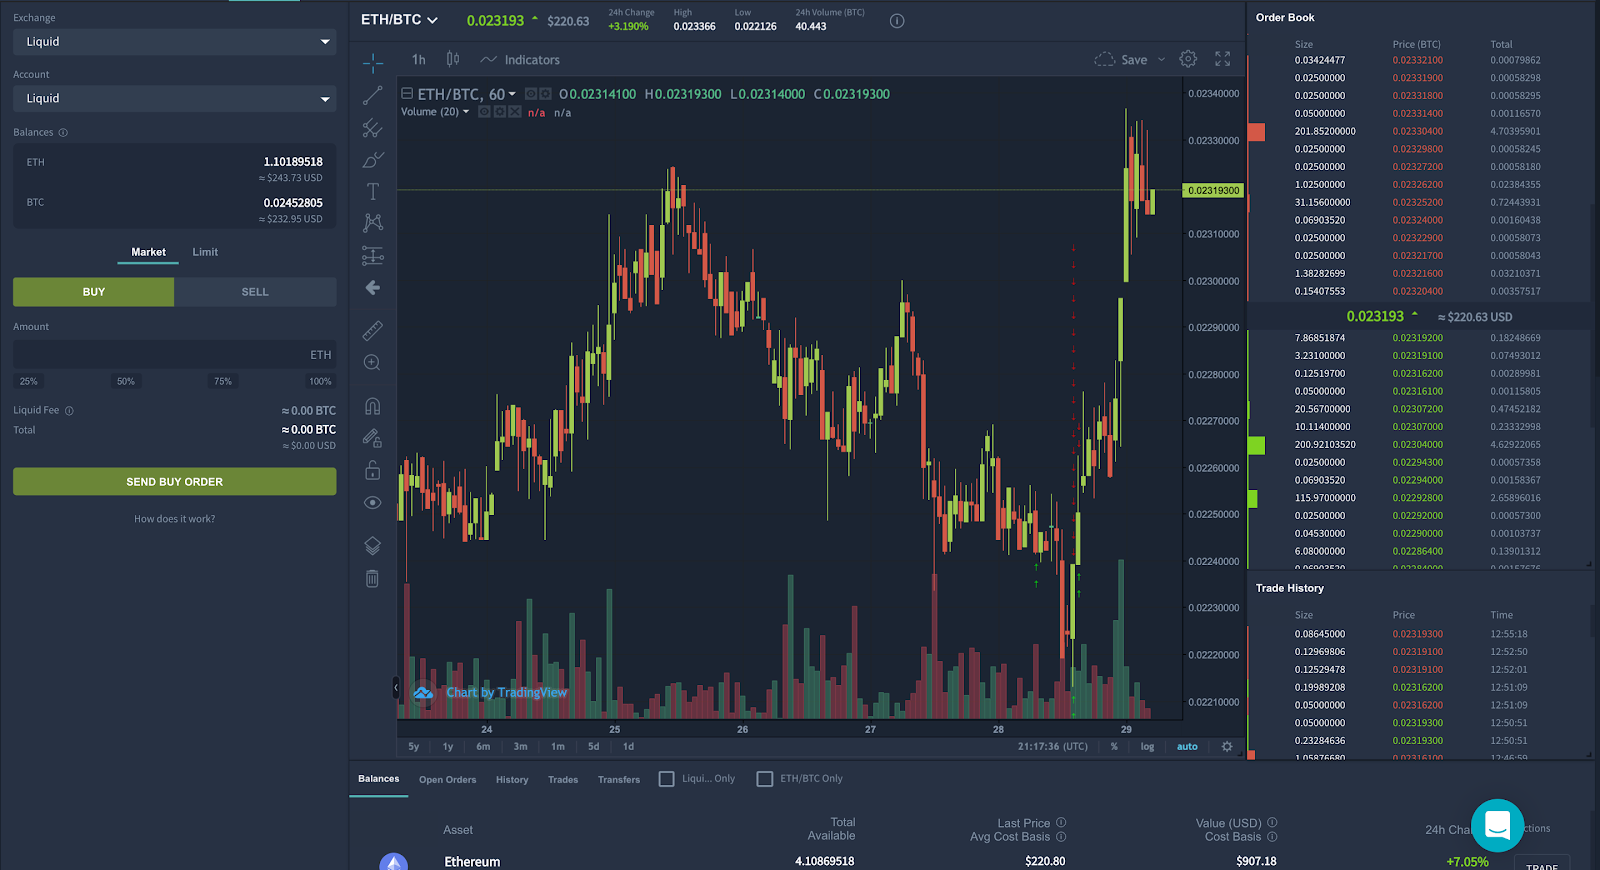Open chart settings gear icon
The image size is (1600, 870).
[x=1188, y=59]
